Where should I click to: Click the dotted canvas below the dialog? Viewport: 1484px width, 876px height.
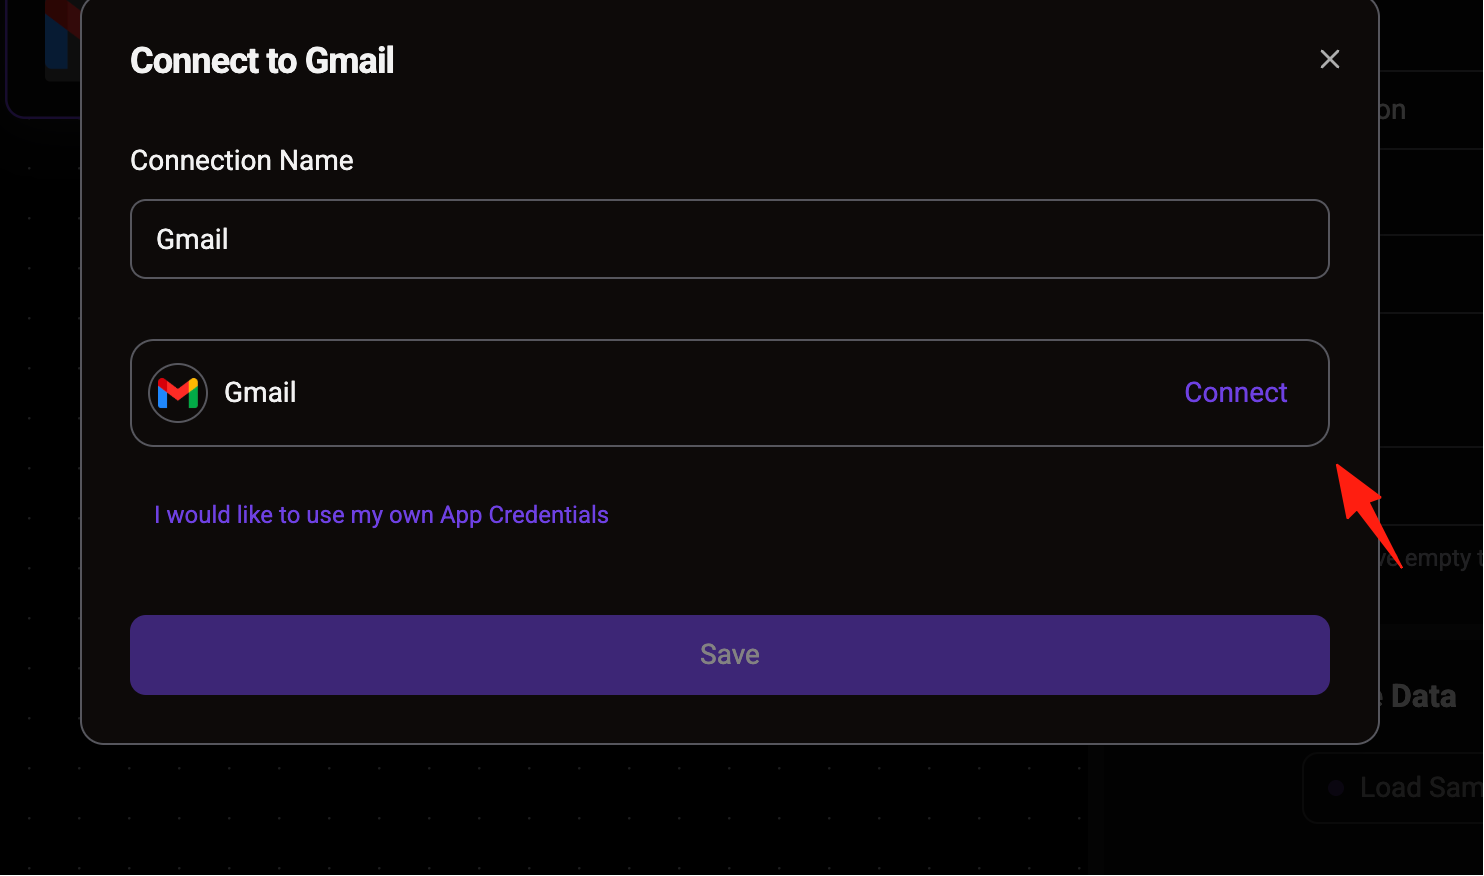click(580, 810)
